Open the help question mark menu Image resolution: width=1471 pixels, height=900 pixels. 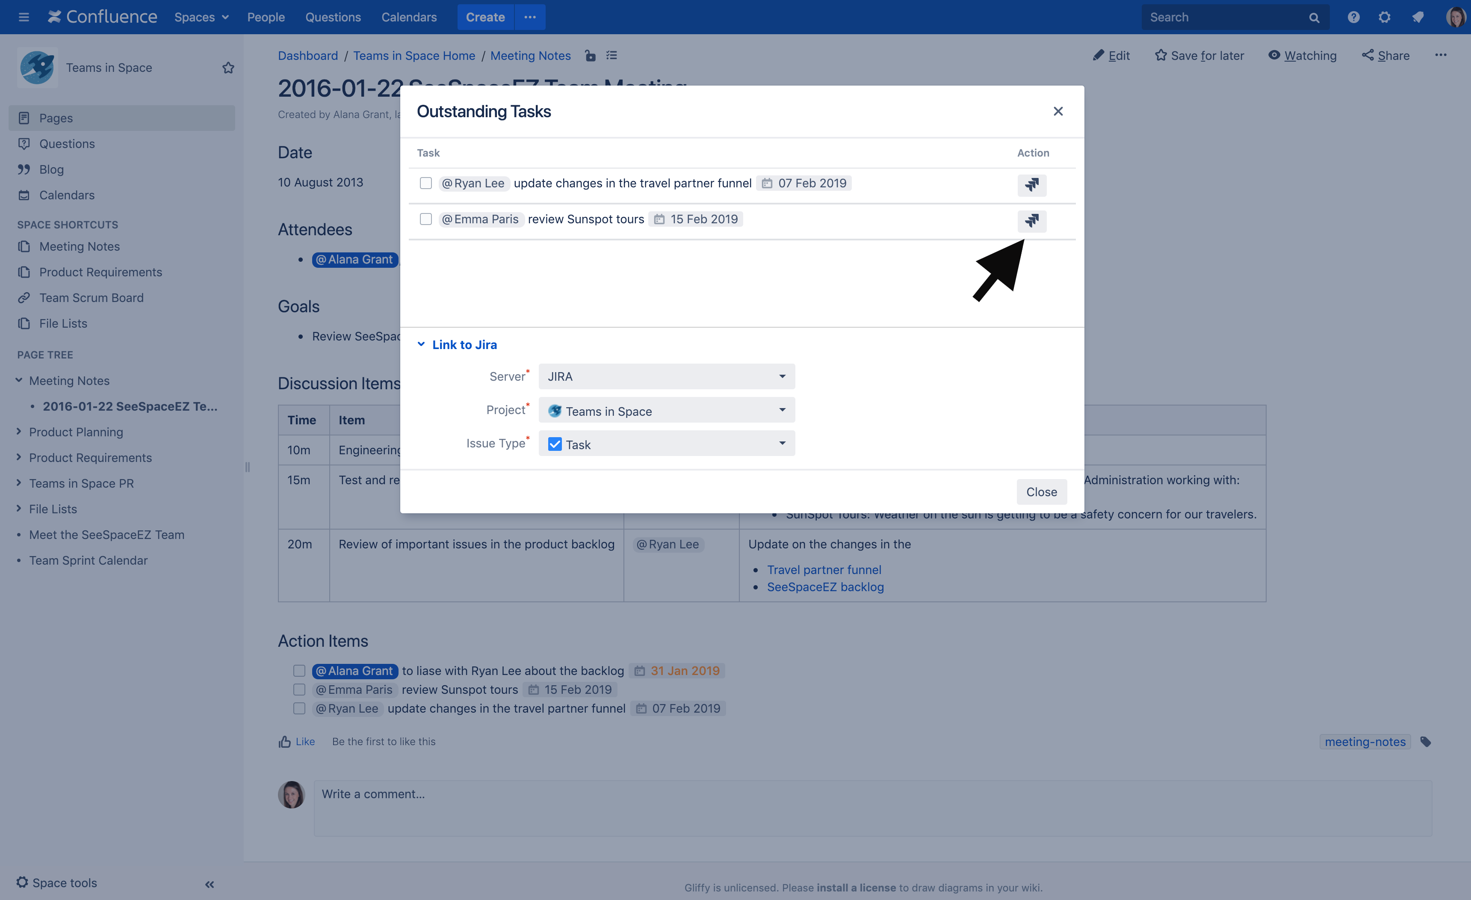(x=1353, y=17)
